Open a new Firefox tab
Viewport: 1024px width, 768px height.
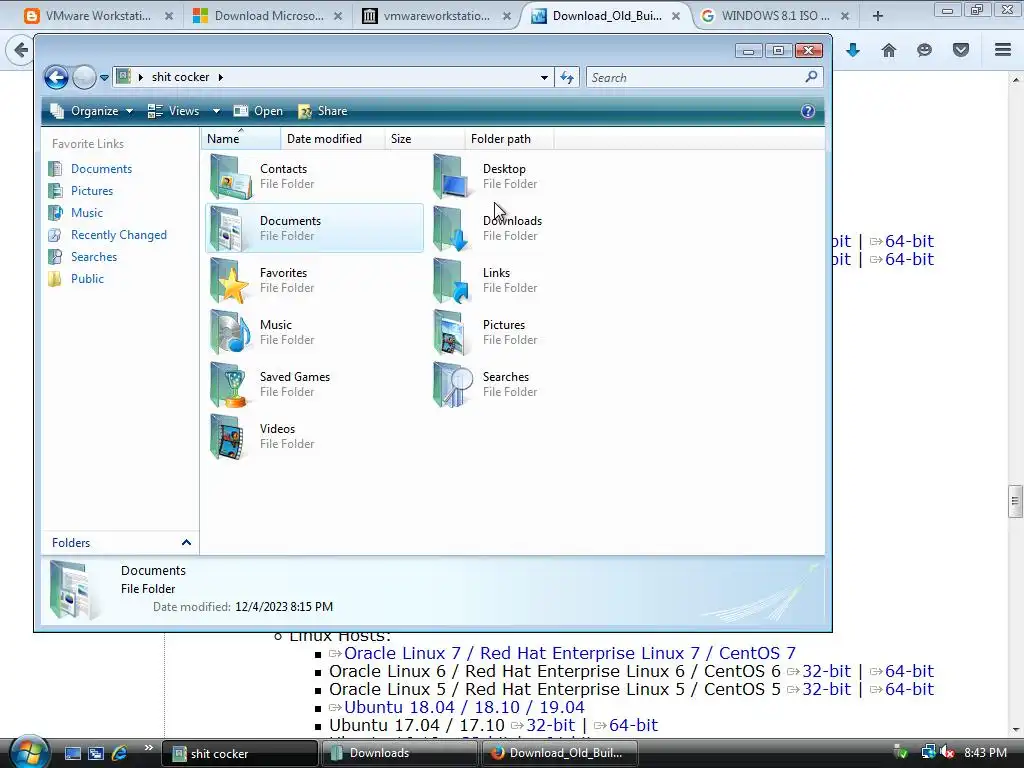878,16
